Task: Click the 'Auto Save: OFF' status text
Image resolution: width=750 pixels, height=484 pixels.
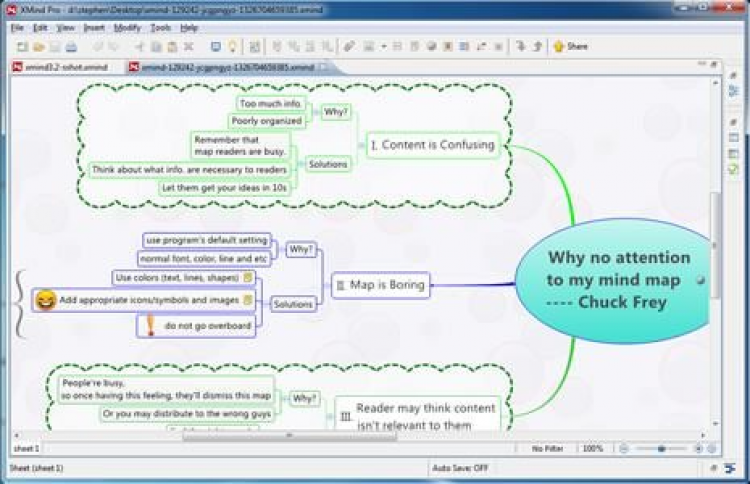Action: [x=460, y=468]
